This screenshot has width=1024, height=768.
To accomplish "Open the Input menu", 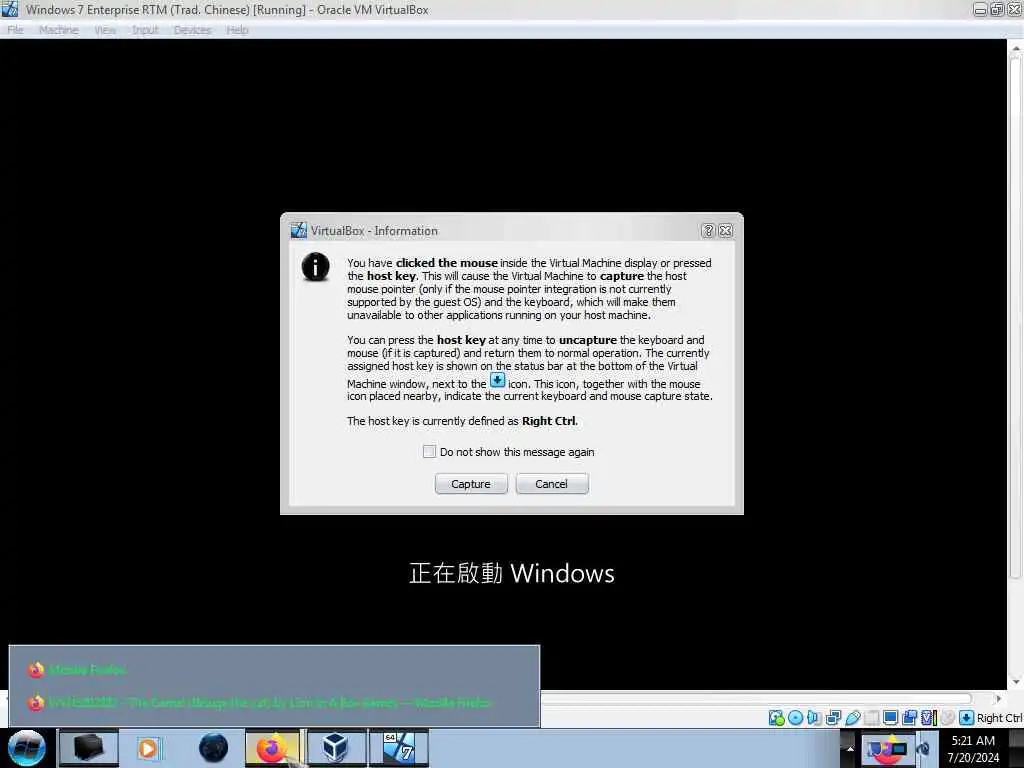I will pos(145,30).
